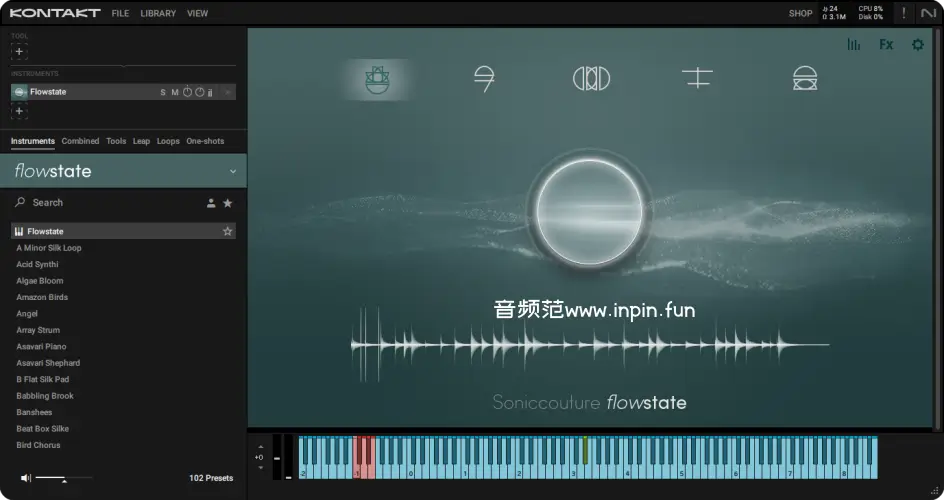Switch to the Combined browser tab

click(80, 141)
